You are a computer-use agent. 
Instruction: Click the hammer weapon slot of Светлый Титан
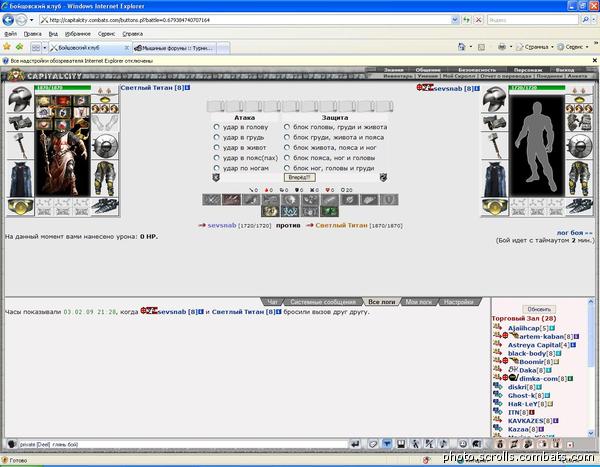tap(20, 146)
